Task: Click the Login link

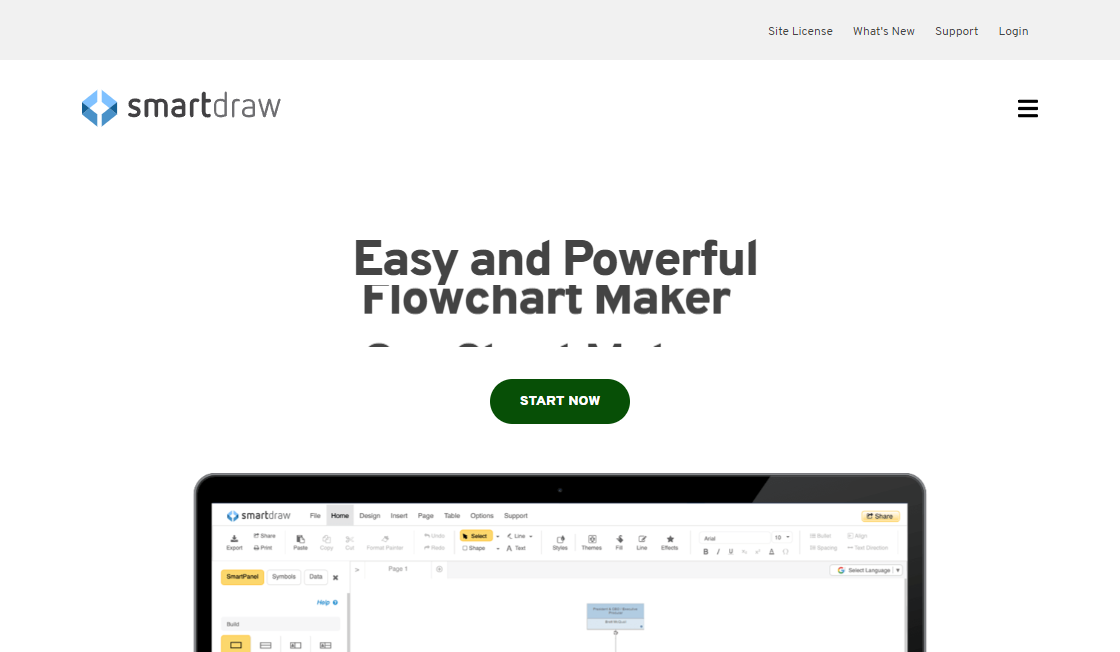Action: pyautogui.click(x=1013, y=31)
